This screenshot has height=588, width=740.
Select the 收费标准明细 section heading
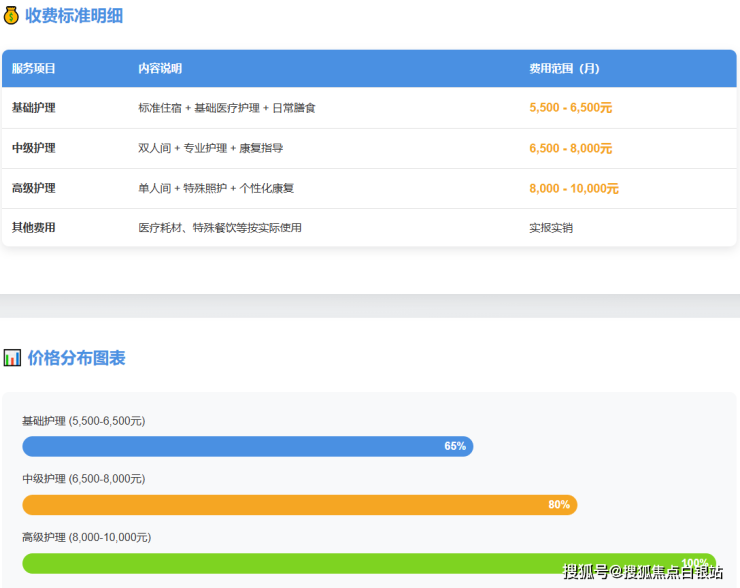tap(74, 16)
